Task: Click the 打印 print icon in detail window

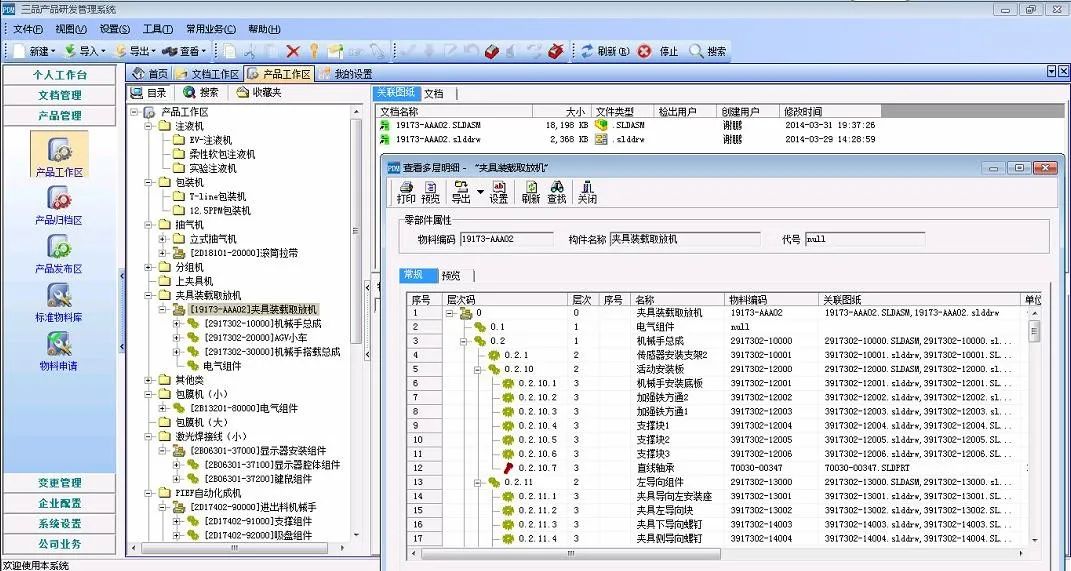Action: click(x=406, y=191)
